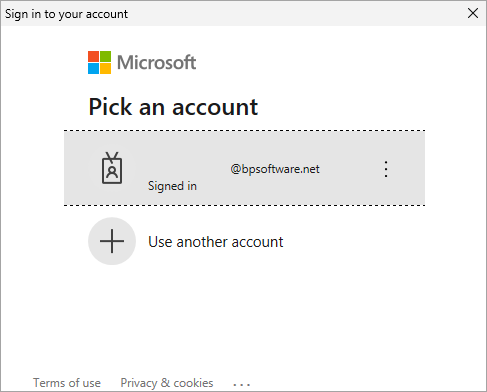Open the Terms of use link
487x392 pixels.
[x=67, y=383]
